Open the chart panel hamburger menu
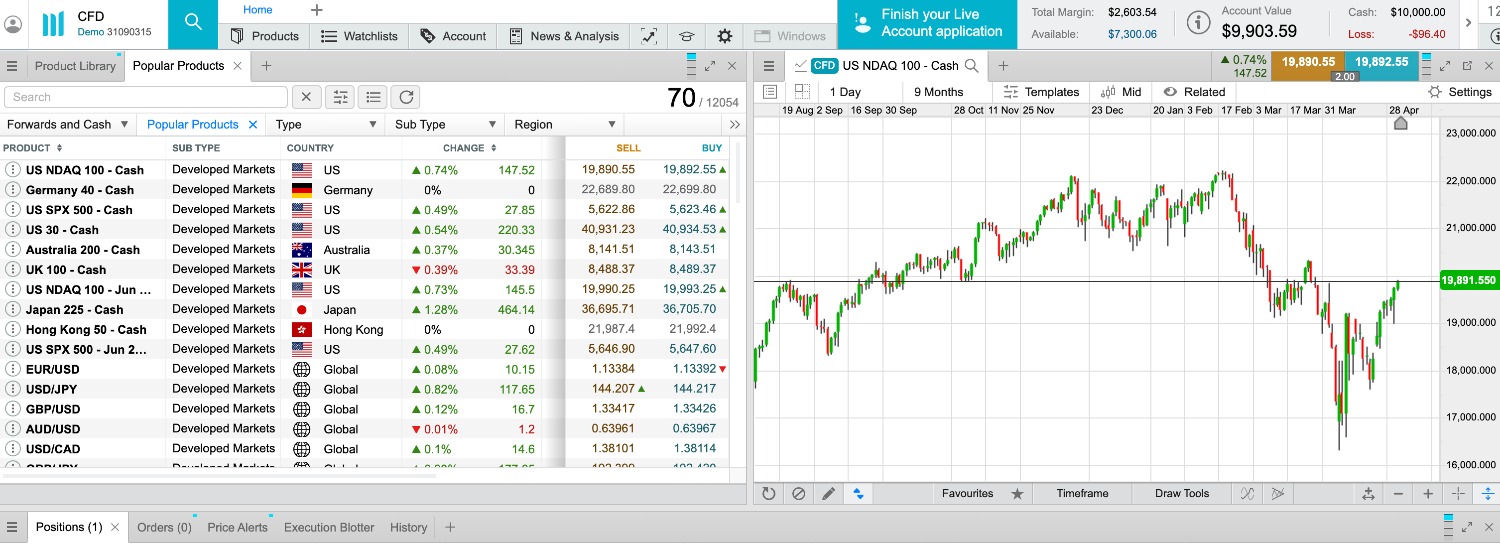This screenshot has width=1500, height=544. tap(769, 66)
